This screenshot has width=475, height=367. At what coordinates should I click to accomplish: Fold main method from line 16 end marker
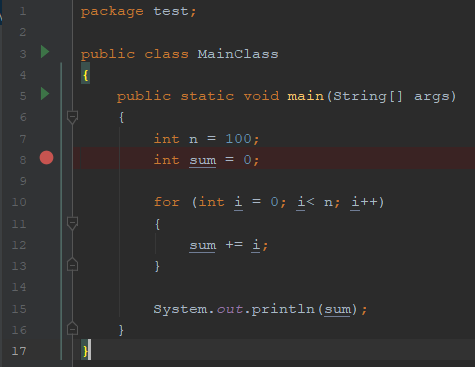72,328
